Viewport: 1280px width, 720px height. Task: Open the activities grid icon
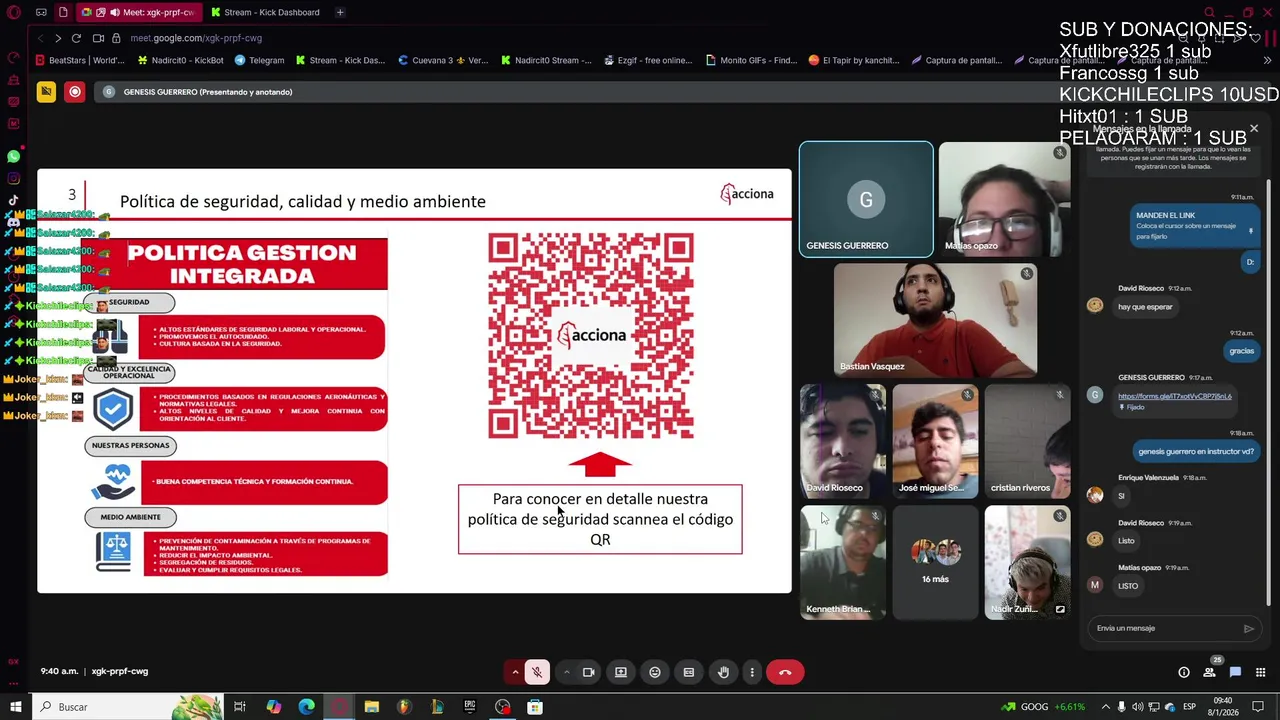[x=1261, y=672]
